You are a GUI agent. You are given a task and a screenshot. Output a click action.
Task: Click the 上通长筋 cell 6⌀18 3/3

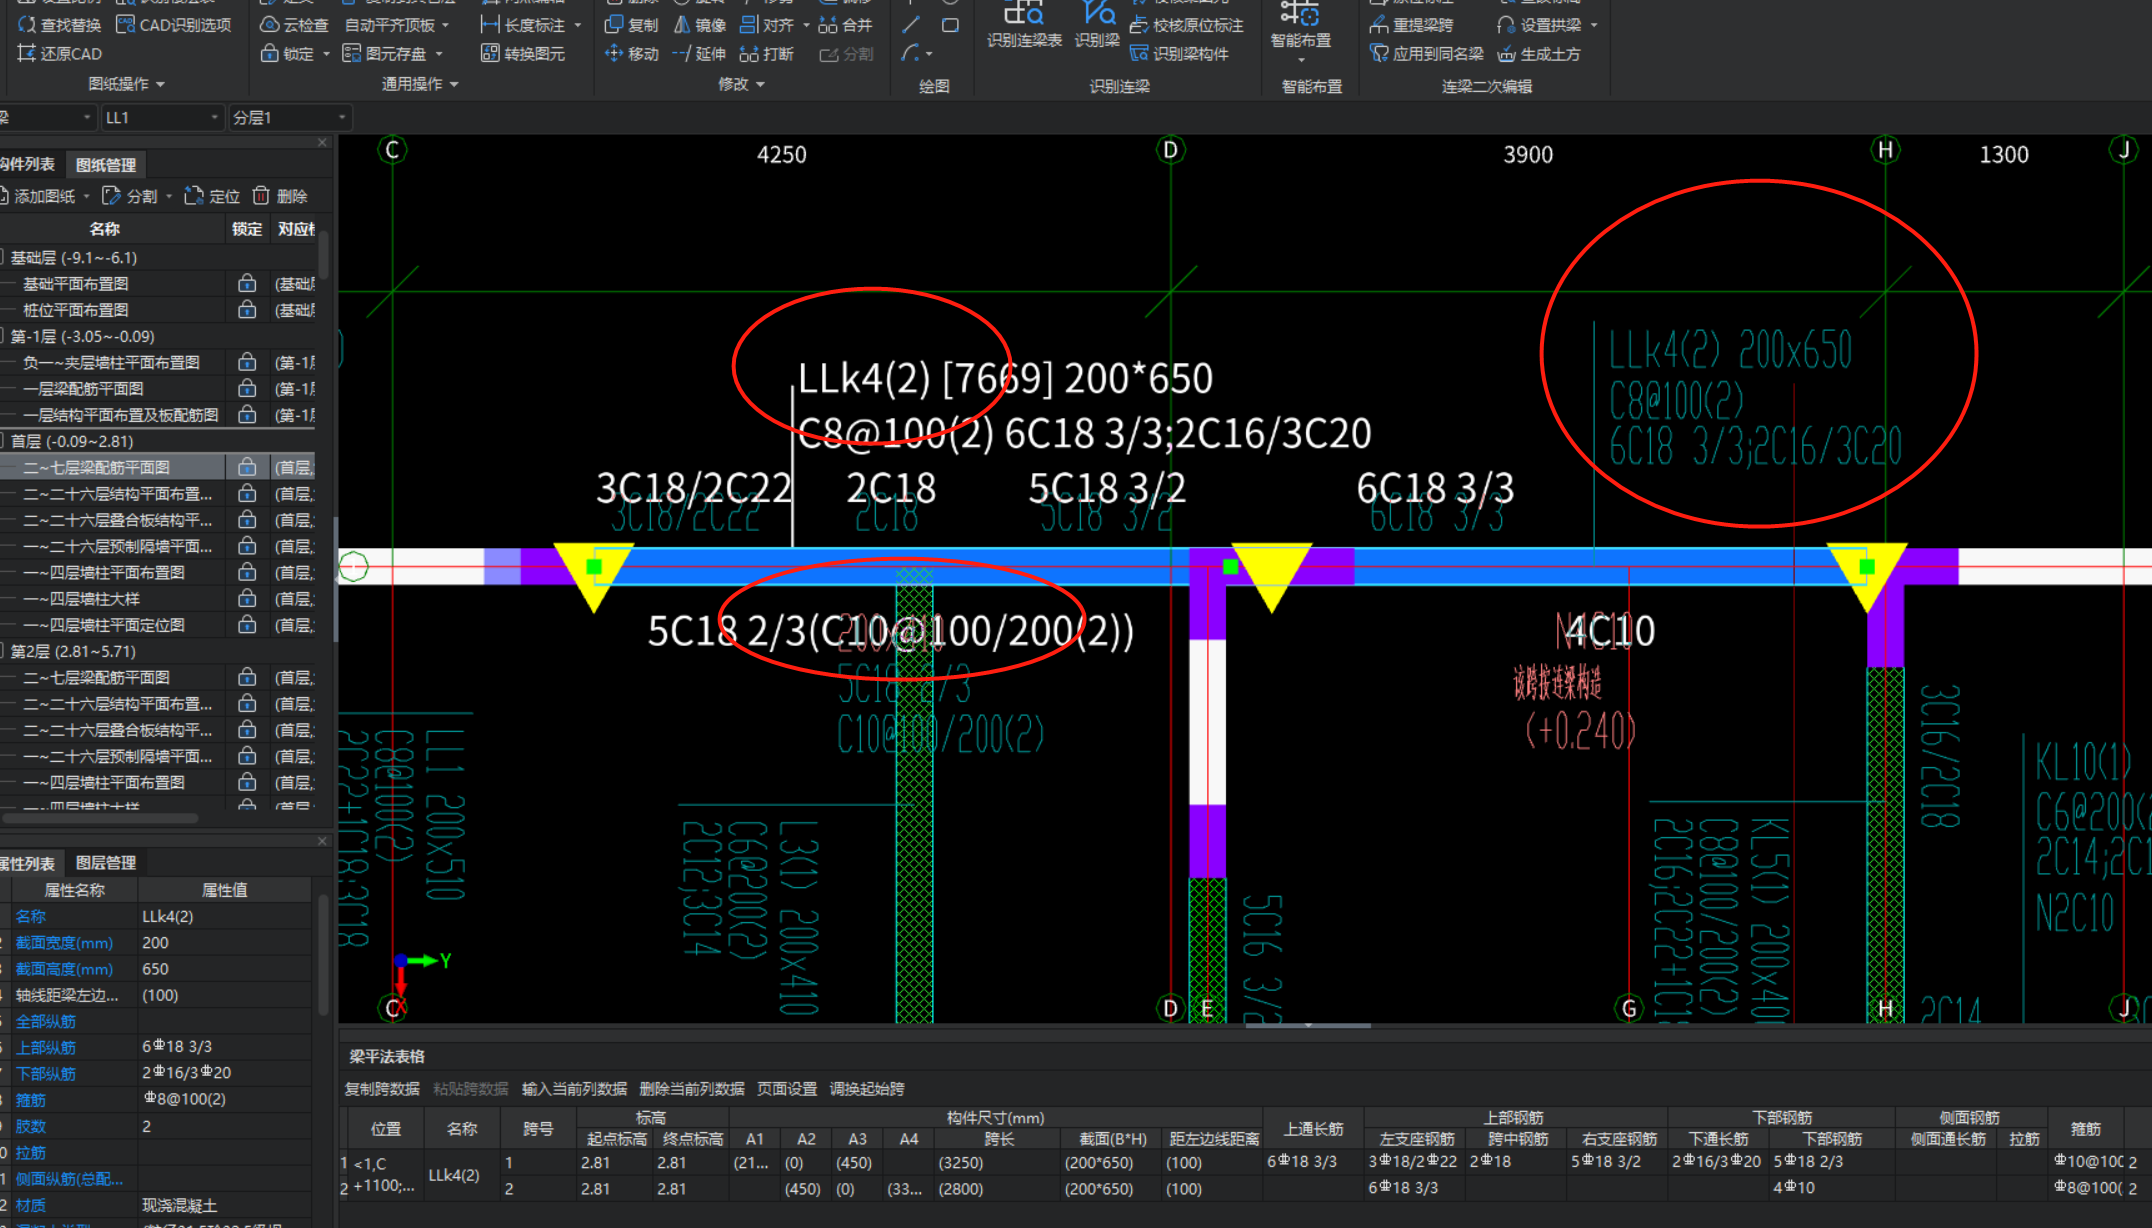pyautogui.click(x=1313, y=1162)
